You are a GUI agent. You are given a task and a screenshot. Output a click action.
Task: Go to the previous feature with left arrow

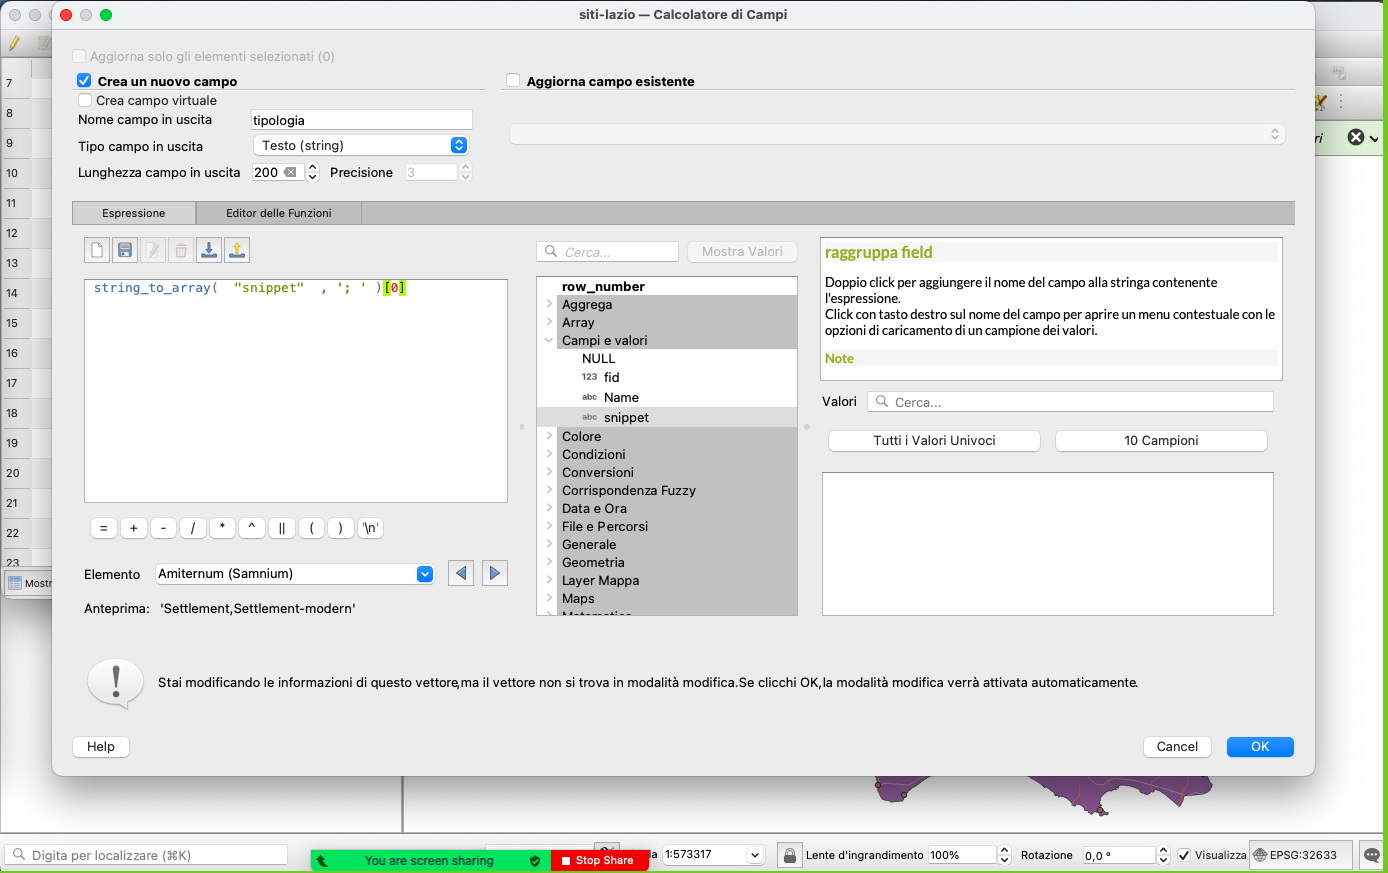coord(461,573)
